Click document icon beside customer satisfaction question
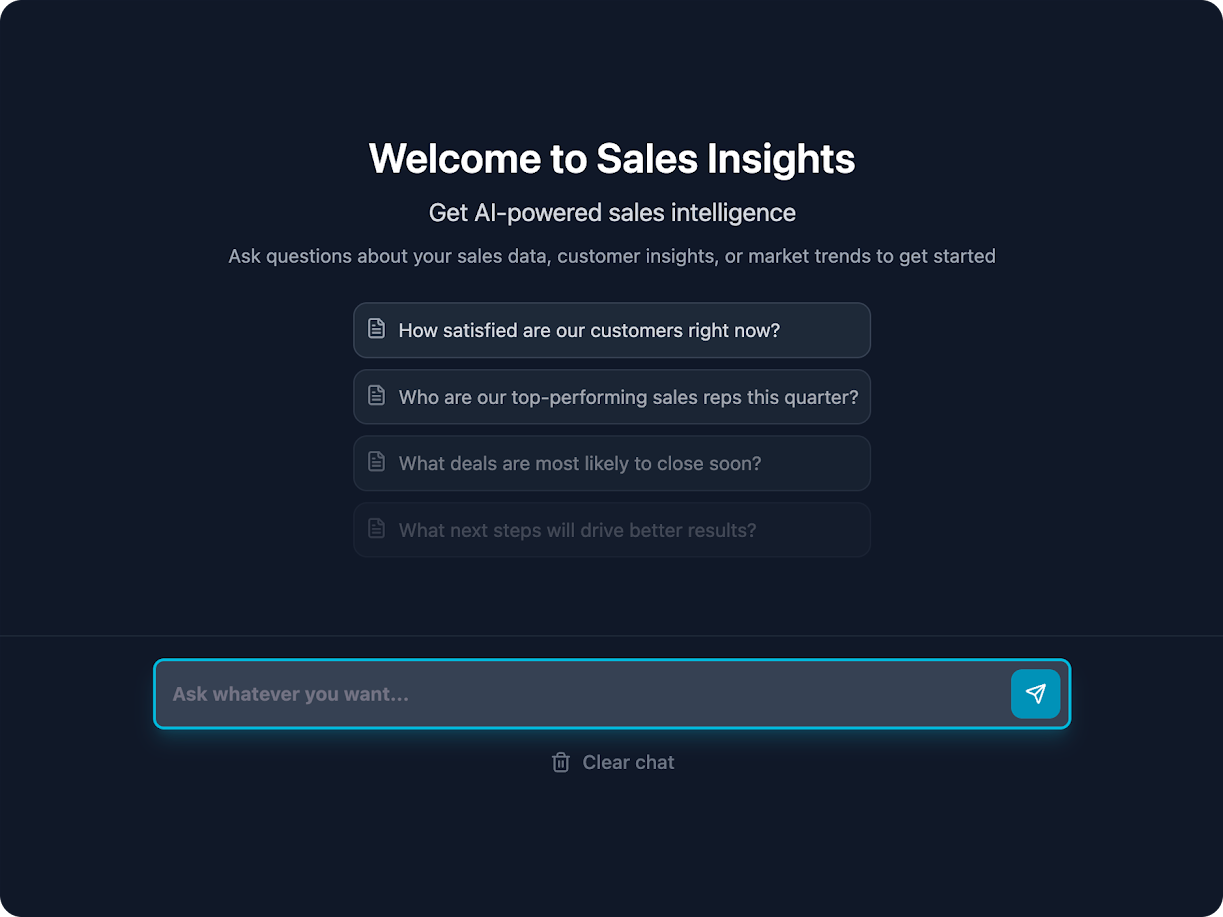 pyautogui.click(x=376, y=329)
